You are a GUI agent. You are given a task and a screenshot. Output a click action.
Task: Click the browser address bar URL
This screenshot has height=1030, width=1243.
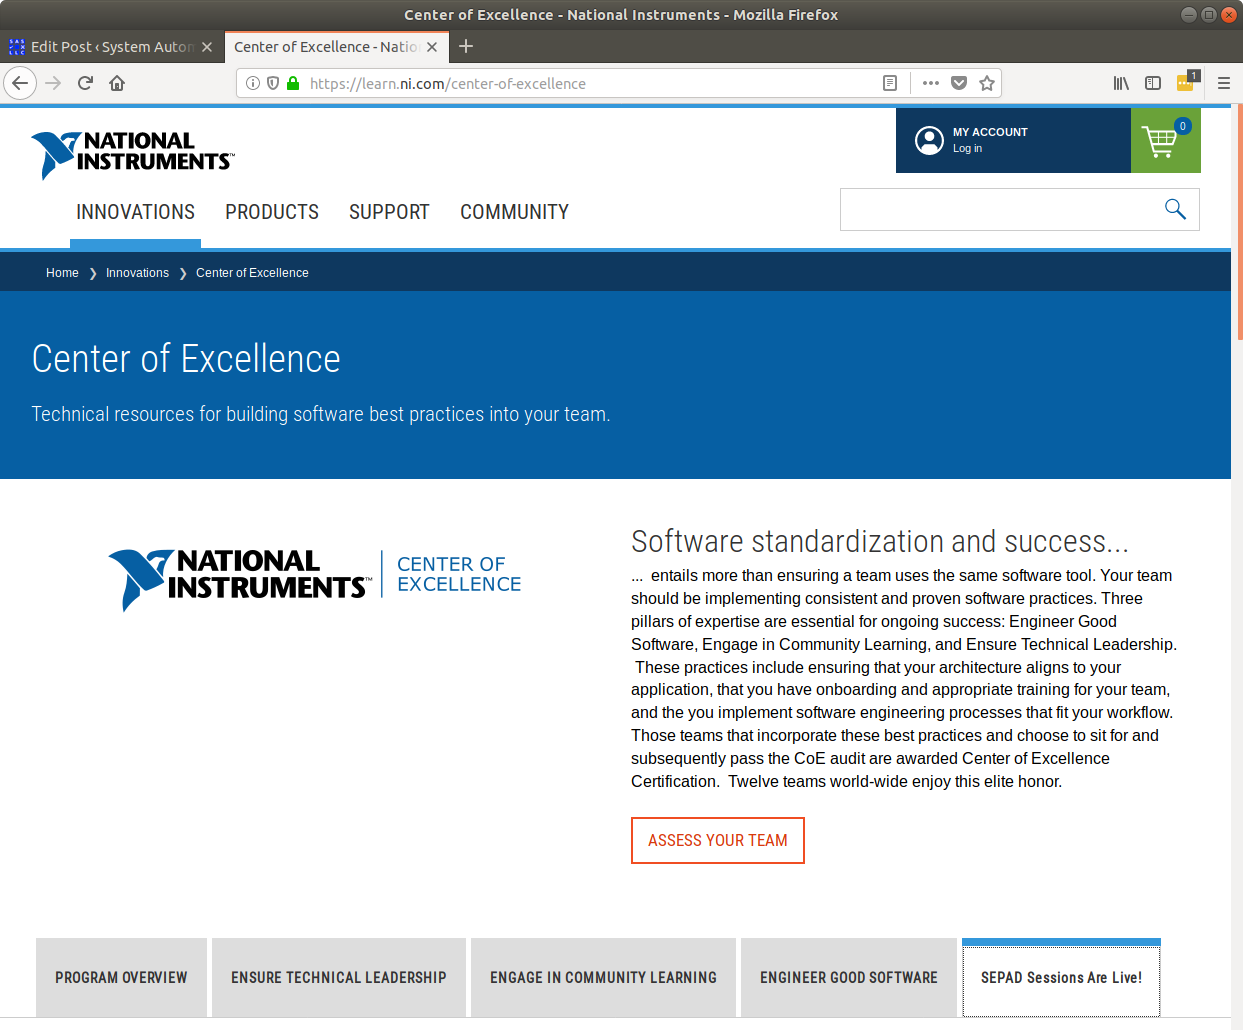coord(448,84)
